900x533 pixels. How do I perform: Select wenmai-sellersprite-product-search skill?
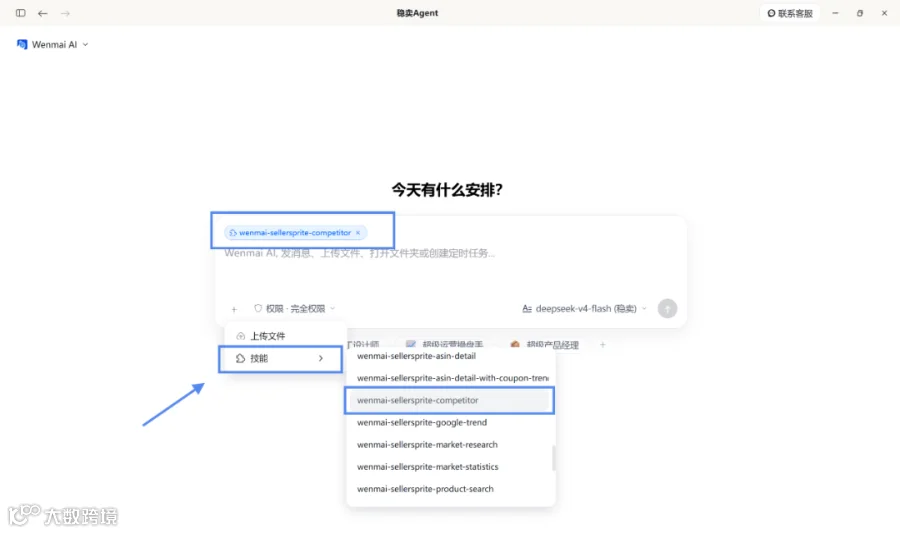click(x=449, y=489)
